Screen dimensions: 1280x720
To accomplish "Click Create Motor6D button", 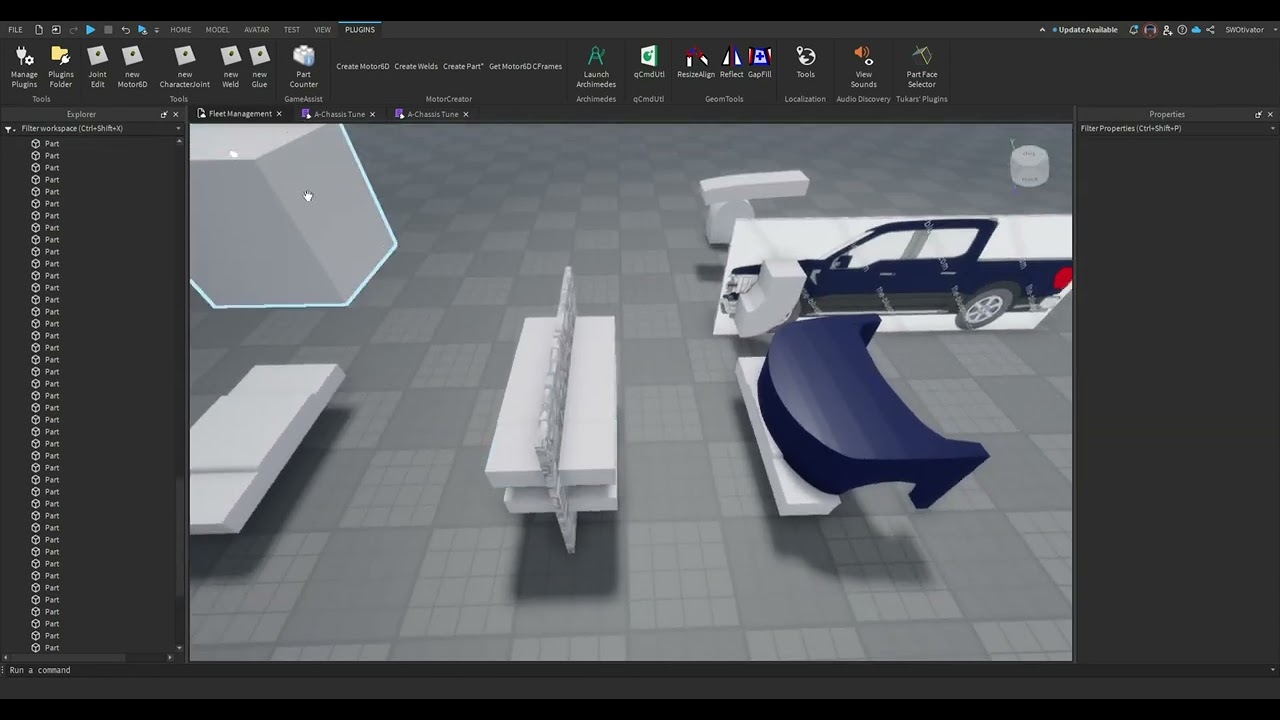I will [363, 67].
